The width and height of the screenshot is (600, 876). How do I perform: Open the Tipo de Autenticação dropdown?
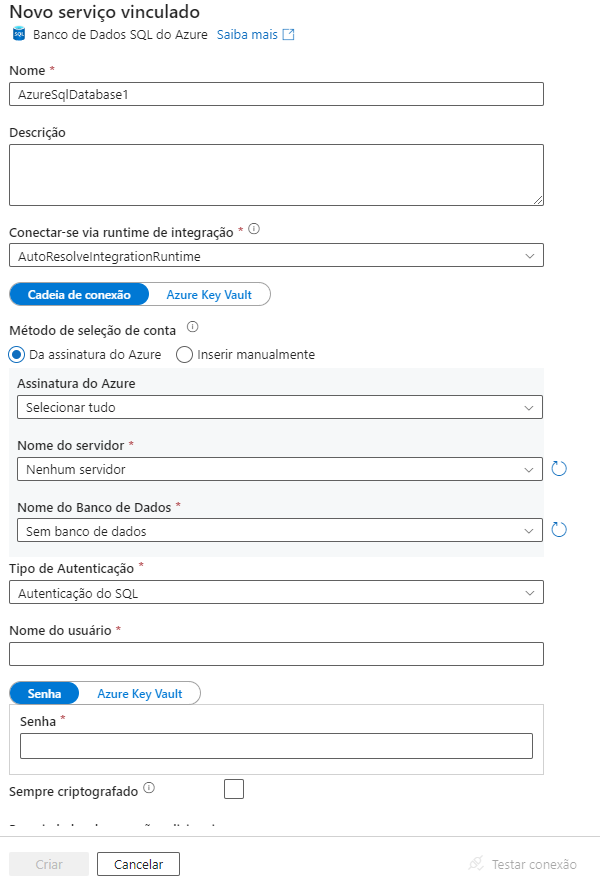coord(276,593)
